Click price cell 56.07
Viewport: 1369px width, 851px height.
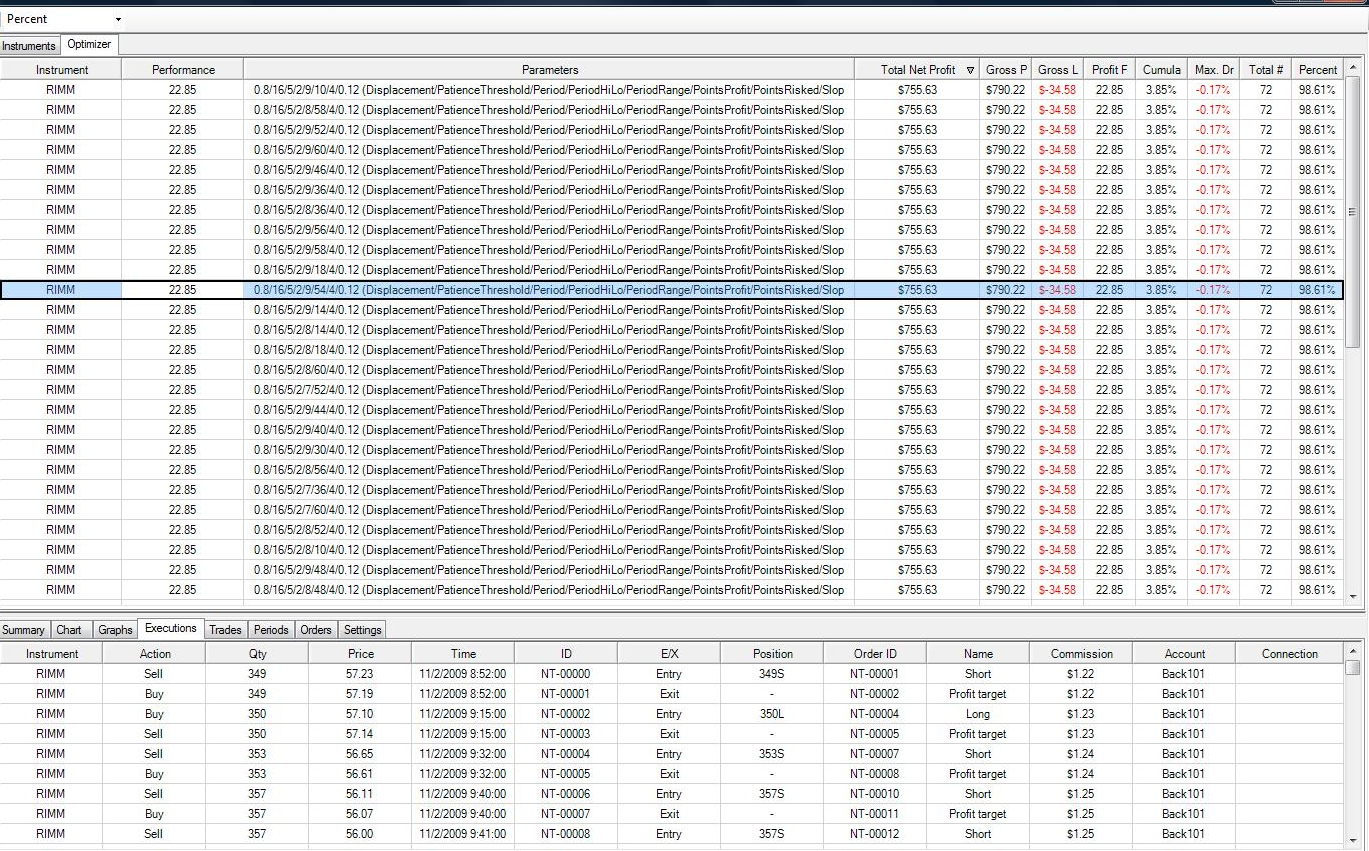(x=360, y=814)
